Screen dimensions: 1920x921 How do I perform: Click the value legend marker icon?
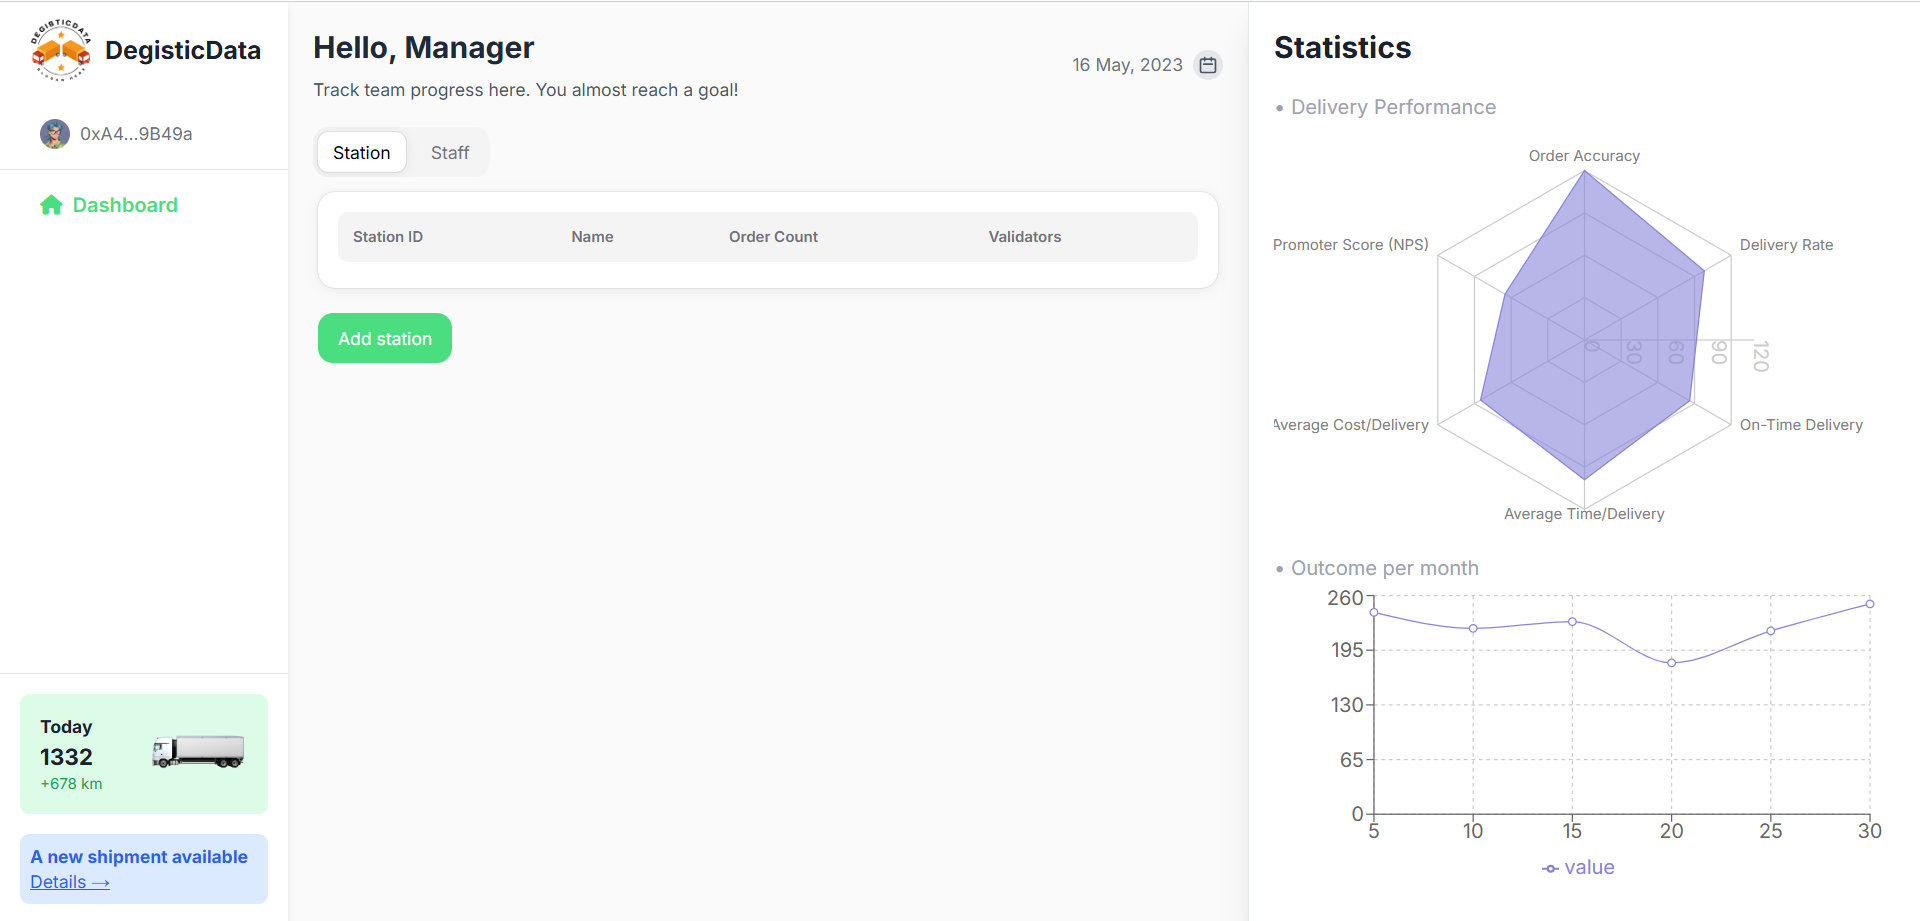pos(1549,868)
